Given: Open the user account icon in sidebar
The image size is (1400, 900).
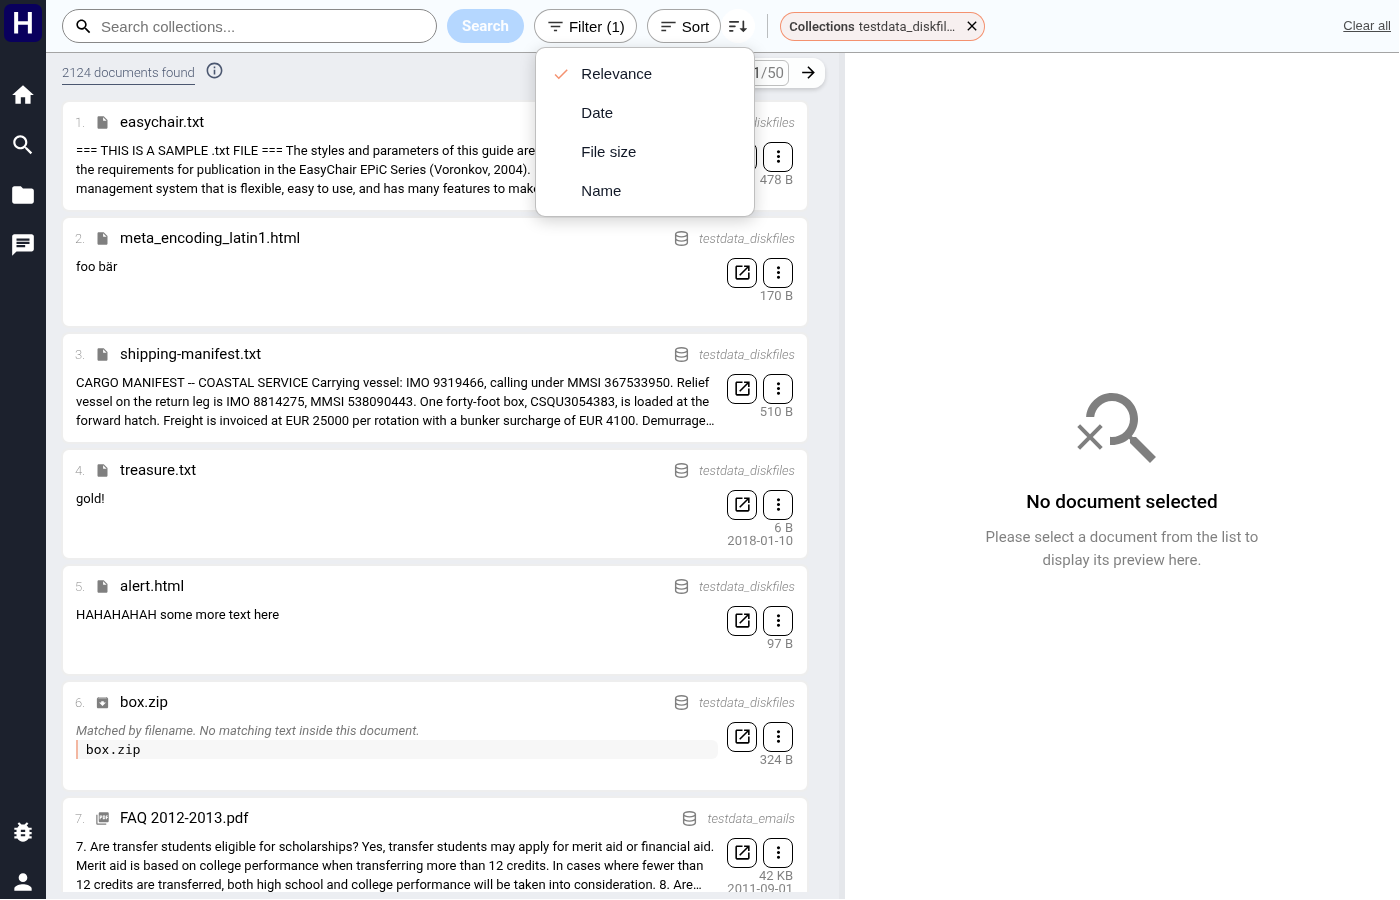Looking at the screenshot, I should (x=23, y=882).
